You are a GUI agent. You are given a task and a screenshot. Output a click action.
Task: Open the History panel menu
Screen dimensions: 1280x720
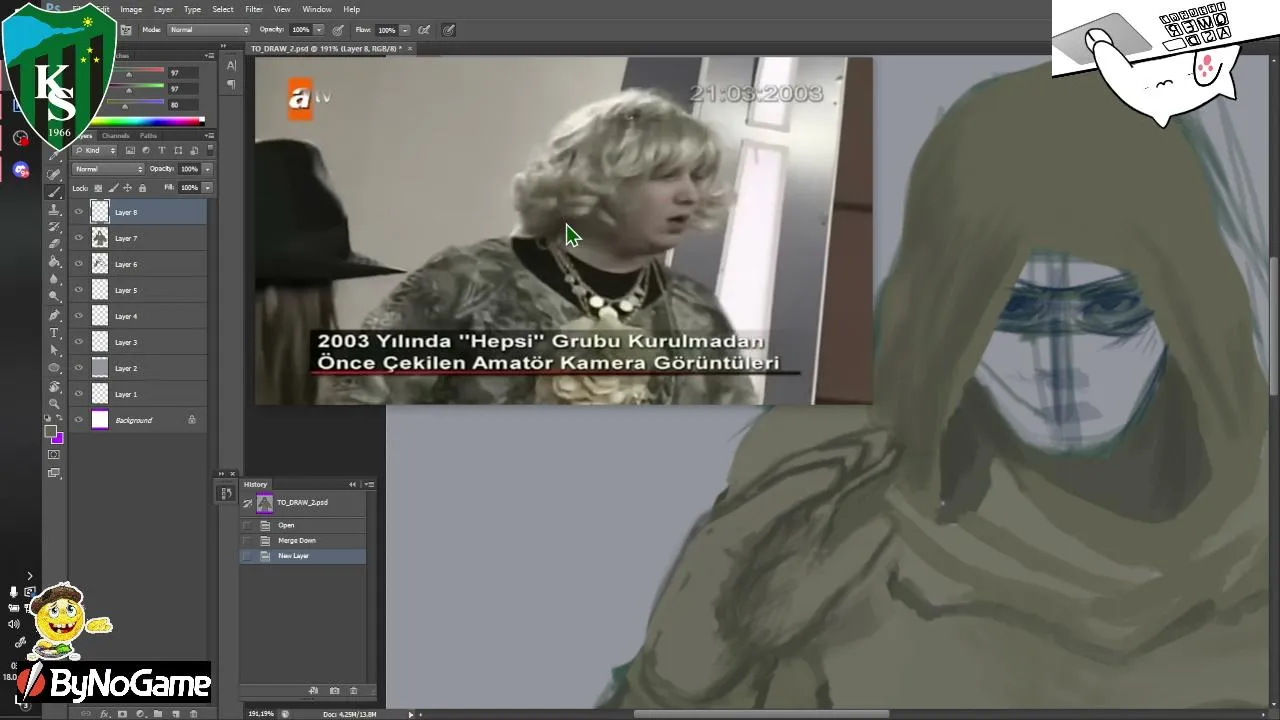(369, 484)
